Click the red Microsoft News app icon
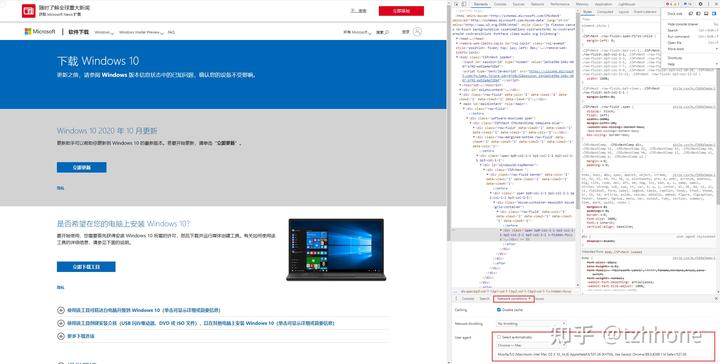Viewport: 720px width, 364px height. coord(28,11)
